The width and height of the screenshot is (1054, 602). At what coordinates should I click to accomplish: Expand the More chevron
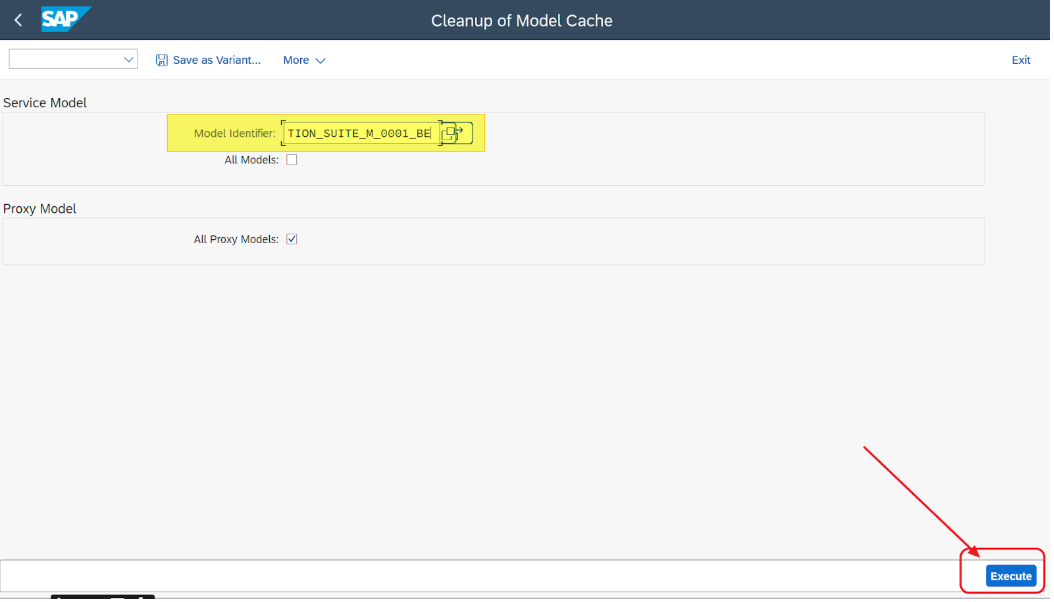[x=321, y=61]
